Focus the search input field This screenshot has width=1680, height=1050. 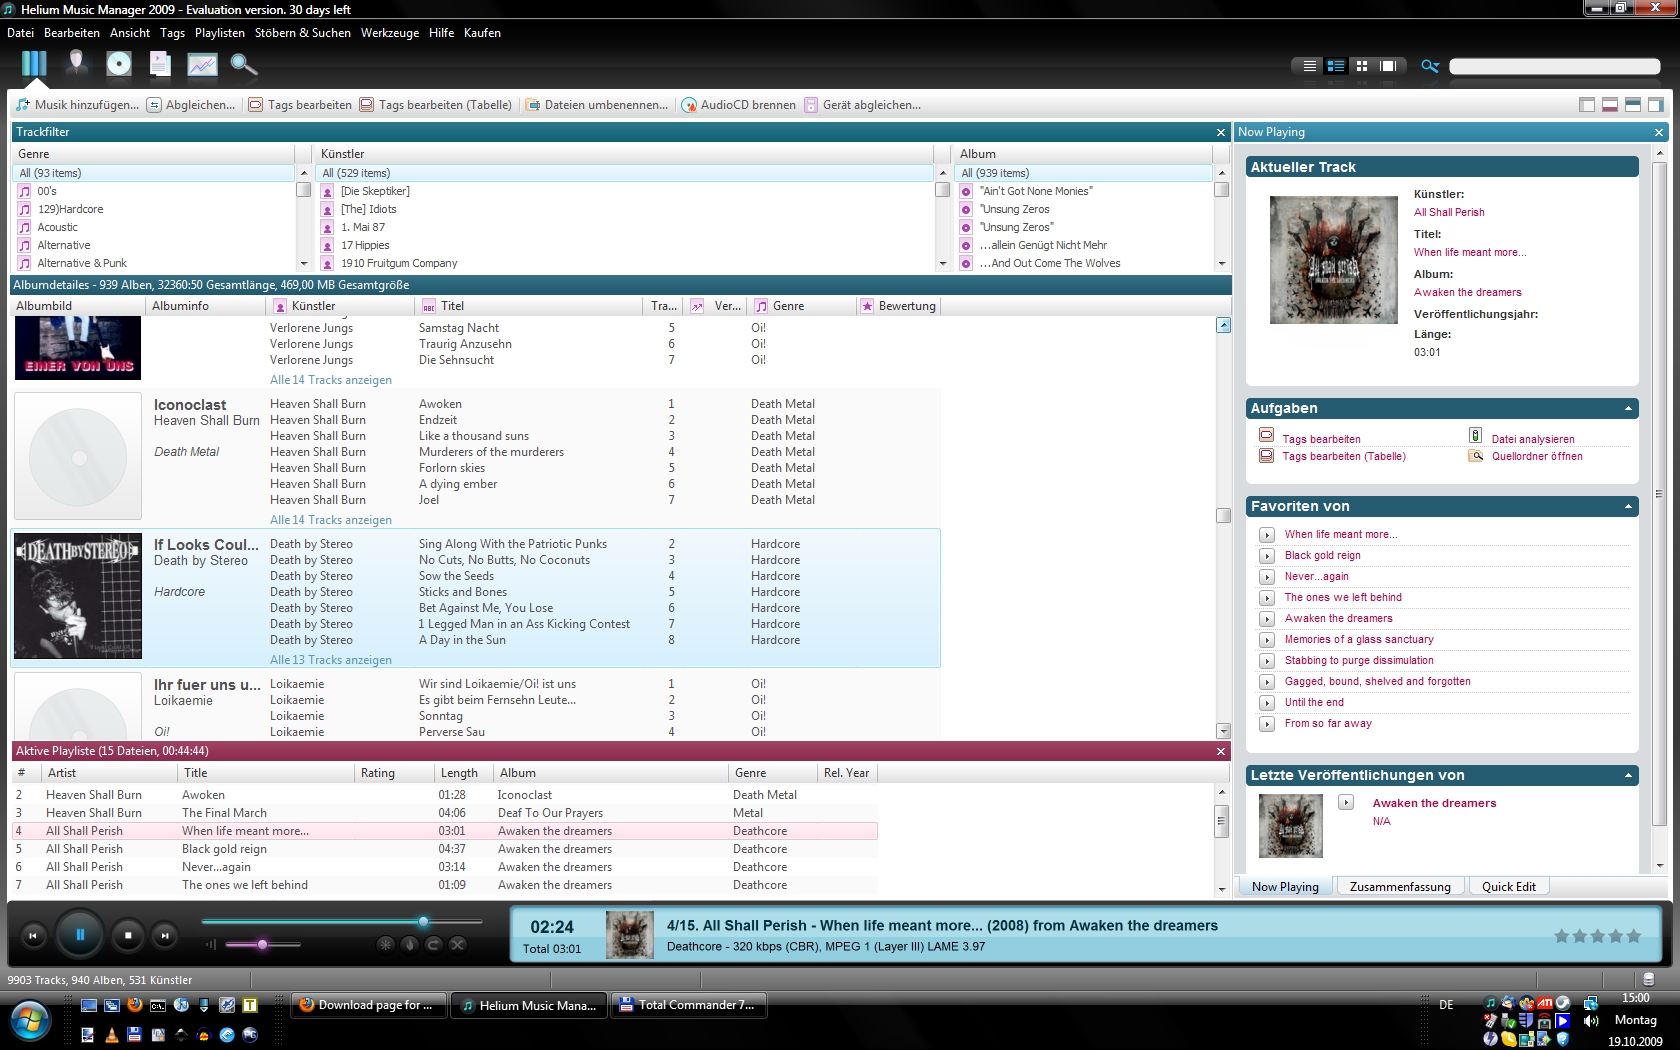tap(1555, 66)
